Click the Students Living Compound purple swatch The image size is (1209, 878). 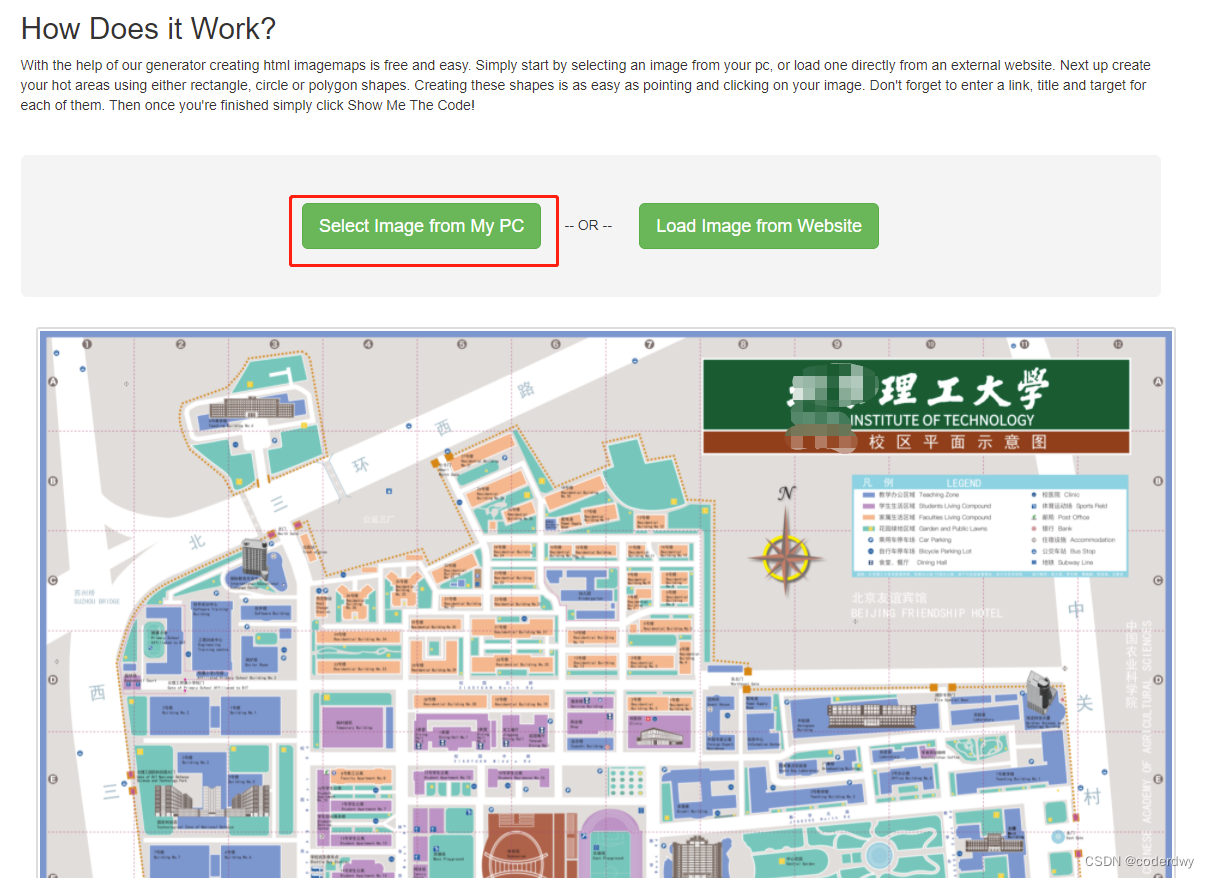[869, 506]
